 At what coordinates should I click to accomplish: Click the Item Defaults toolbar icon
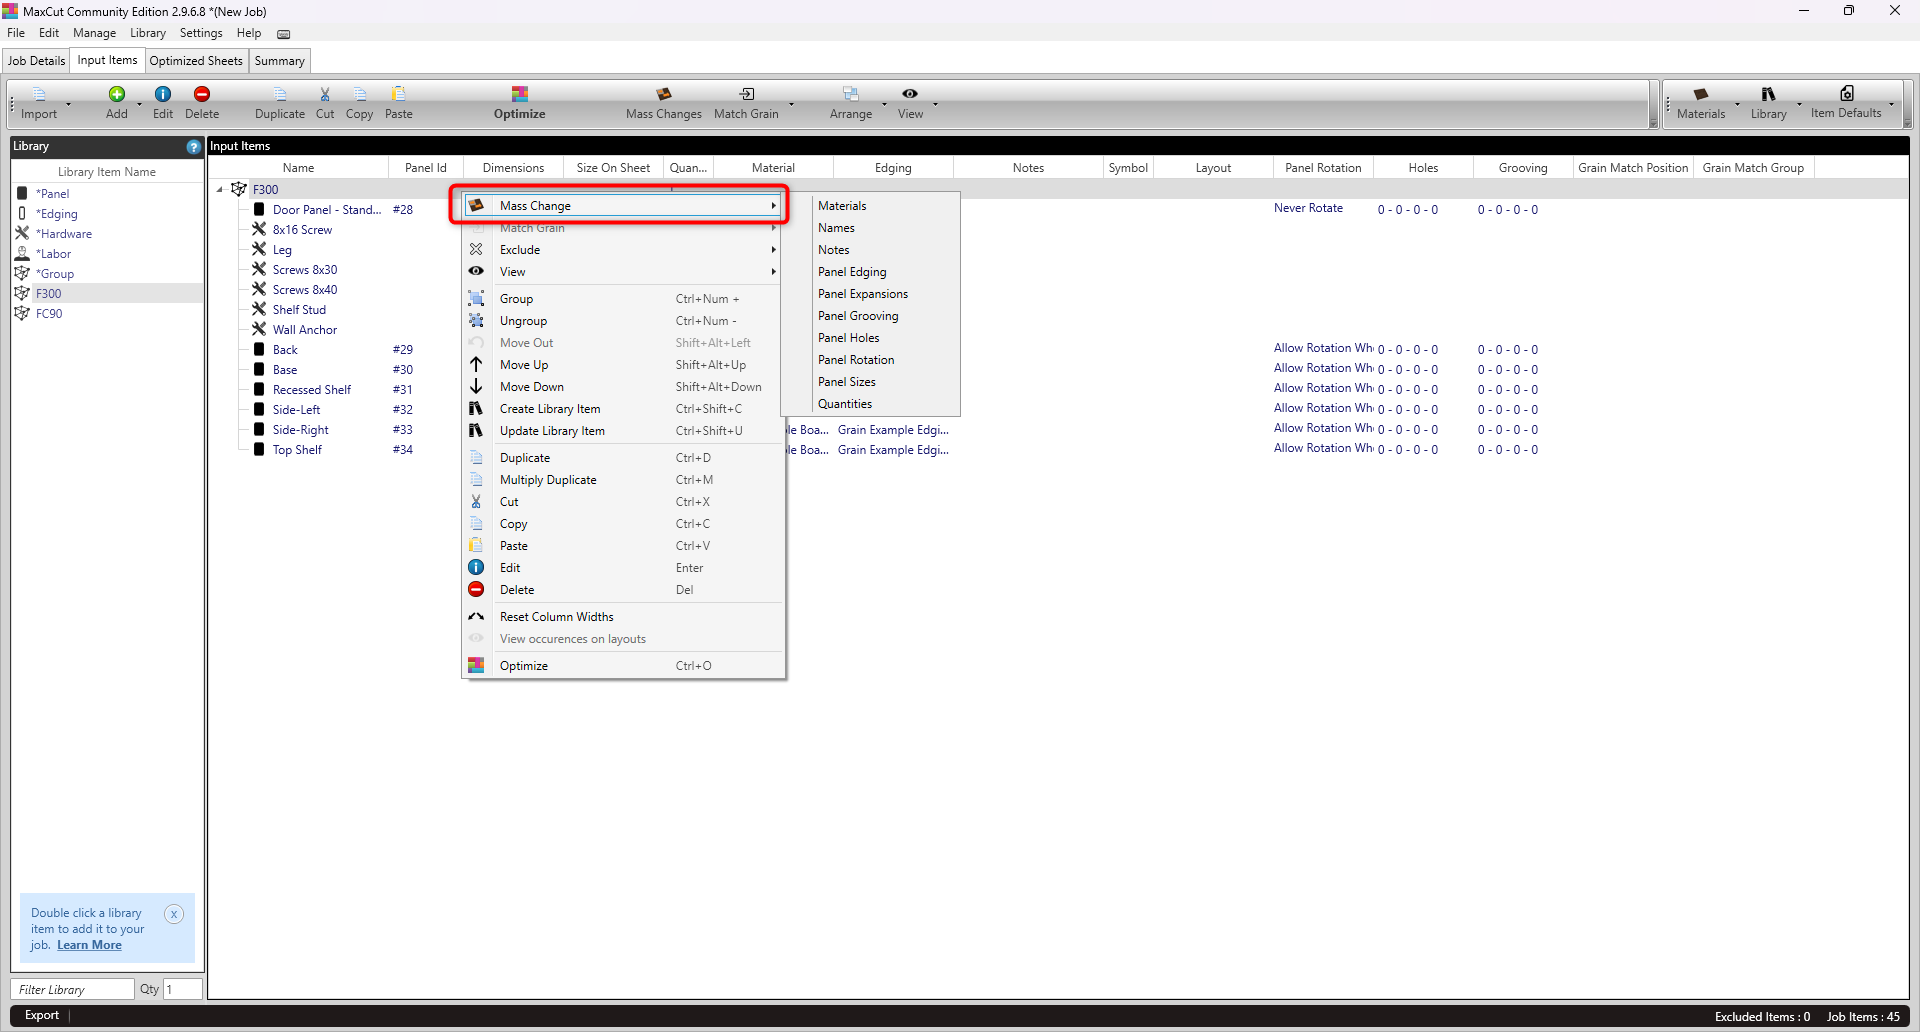coord(1847,93)
